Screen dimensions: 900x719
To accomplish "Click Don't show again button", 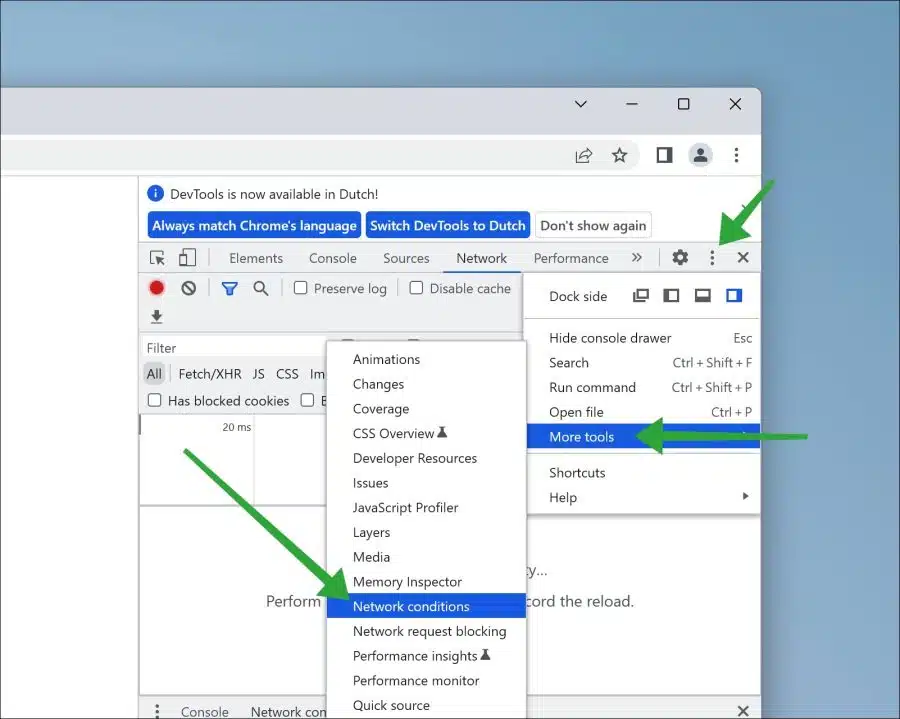I will [593, 226].
